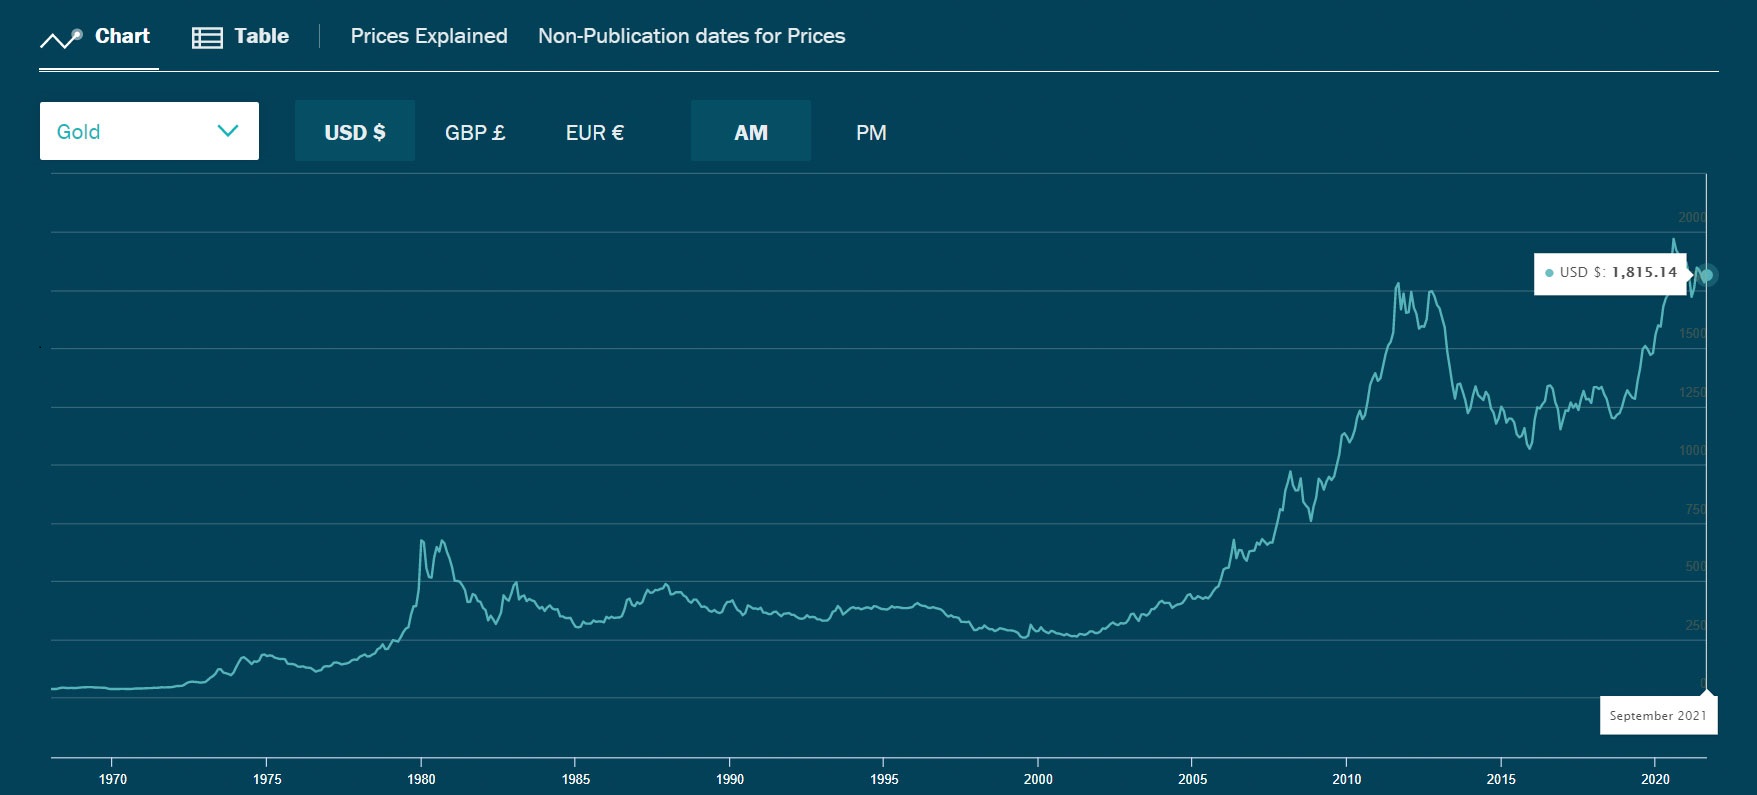Click the USD $: 1,815.14 tooltip
Viewport: 1757px width, 795px height.
coord(1610,273)
